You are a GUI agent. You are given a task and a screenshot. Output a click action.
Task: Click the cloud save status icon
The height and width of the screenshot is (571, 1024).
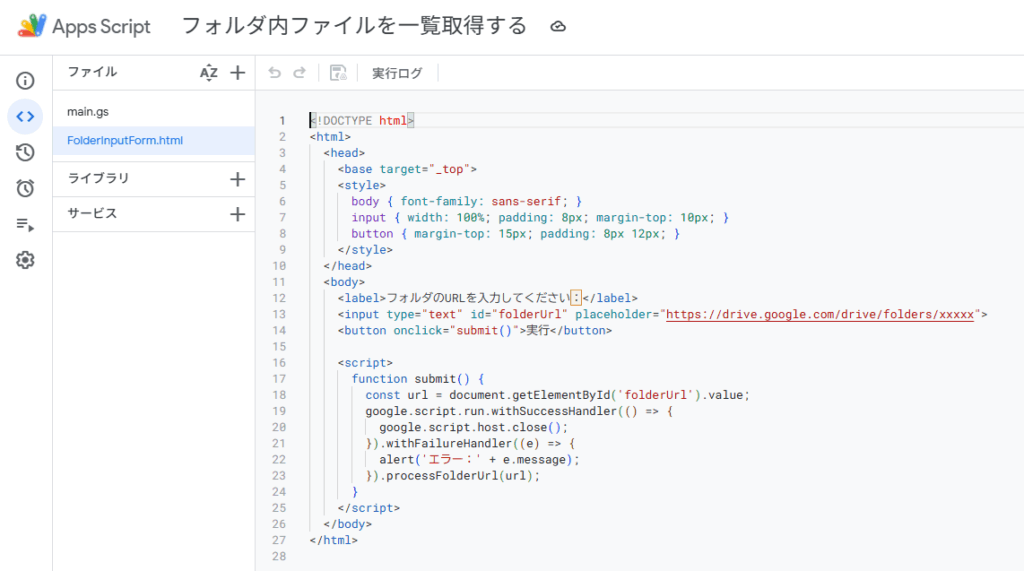(559, 27)
